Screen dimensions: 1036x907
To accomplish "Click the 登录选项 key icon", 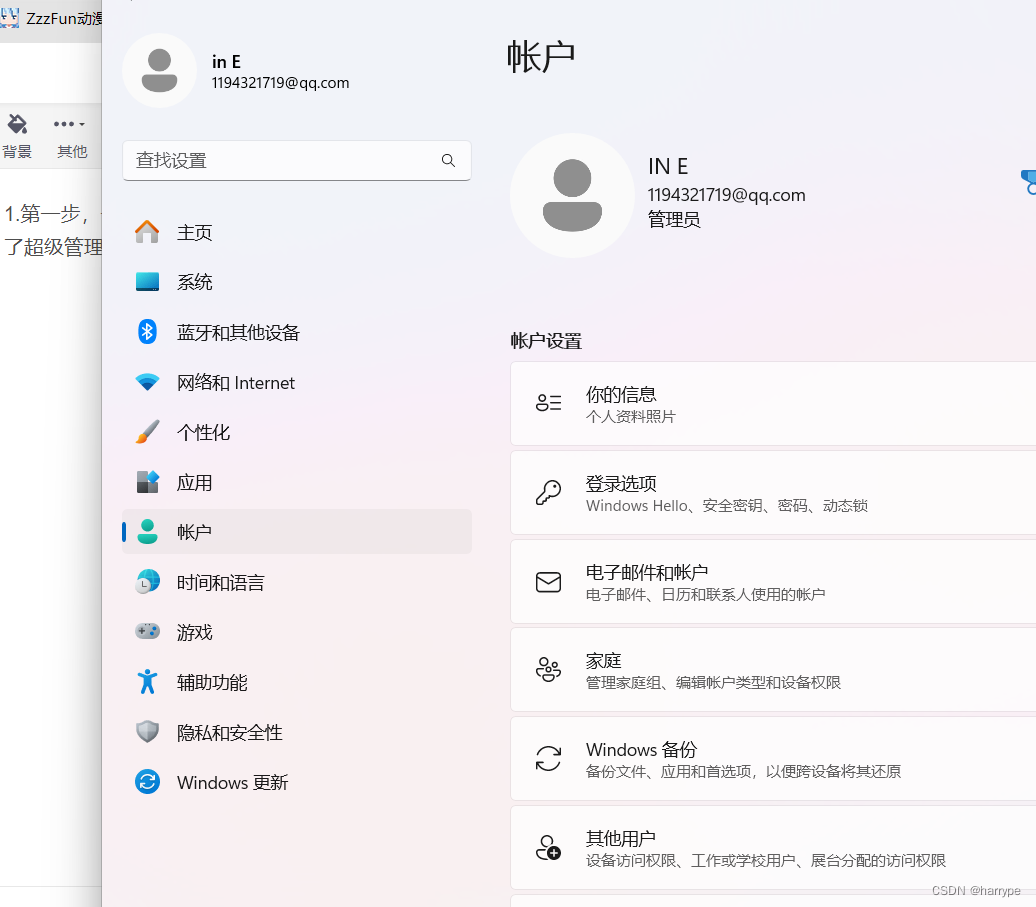I will tap(548, 493).
